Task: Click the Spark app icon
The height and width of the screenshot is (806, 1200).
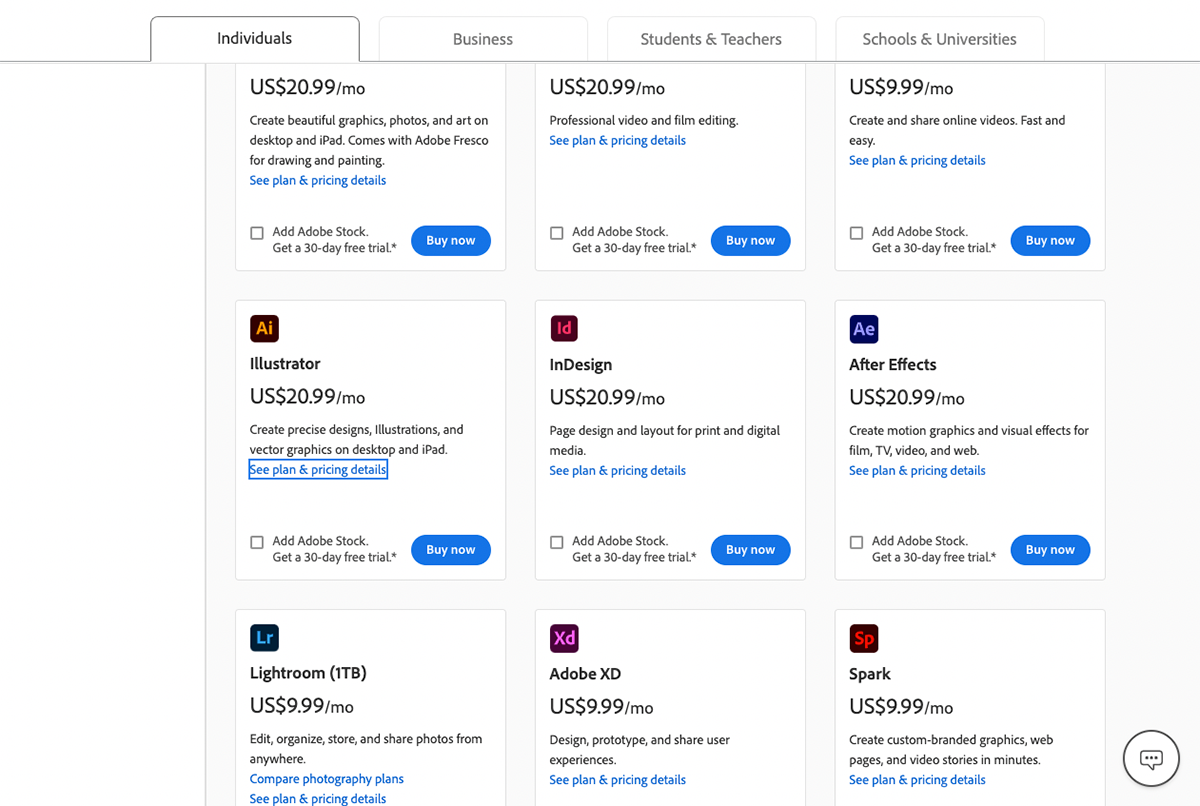Action: point(863,637)
